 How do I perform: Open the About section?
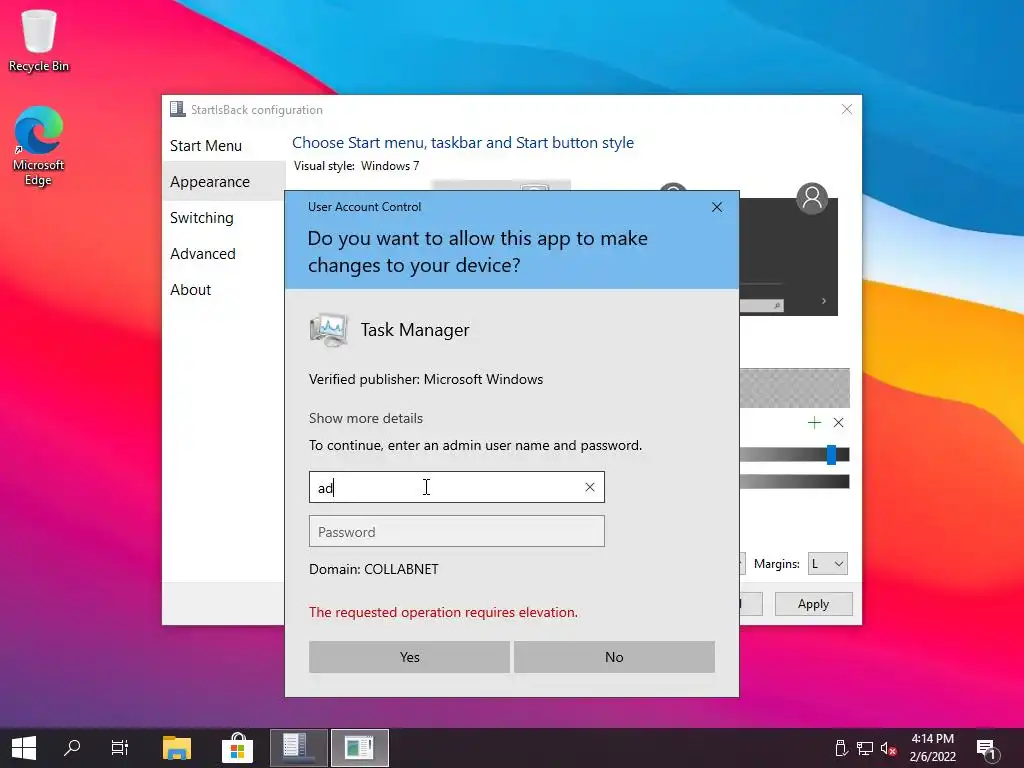(191, 289)
